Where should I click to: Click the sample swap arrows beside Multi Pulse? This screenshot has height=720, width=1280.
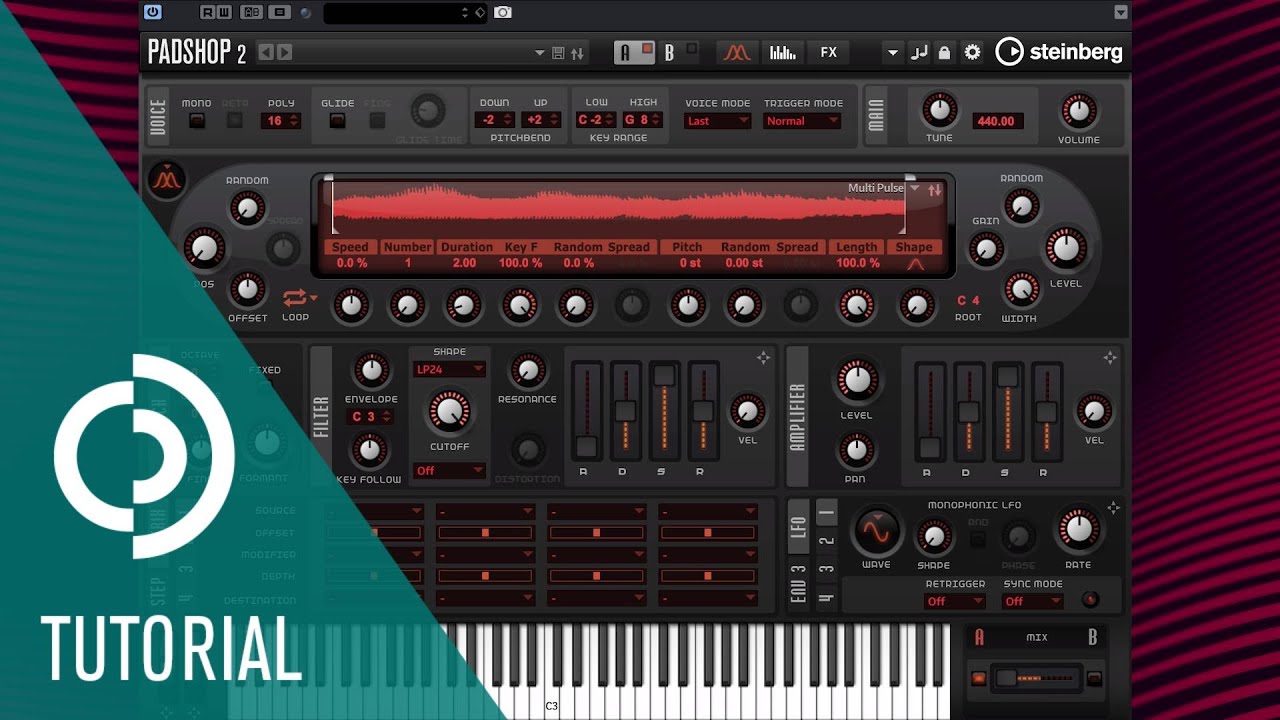click(x=934, y=189)
